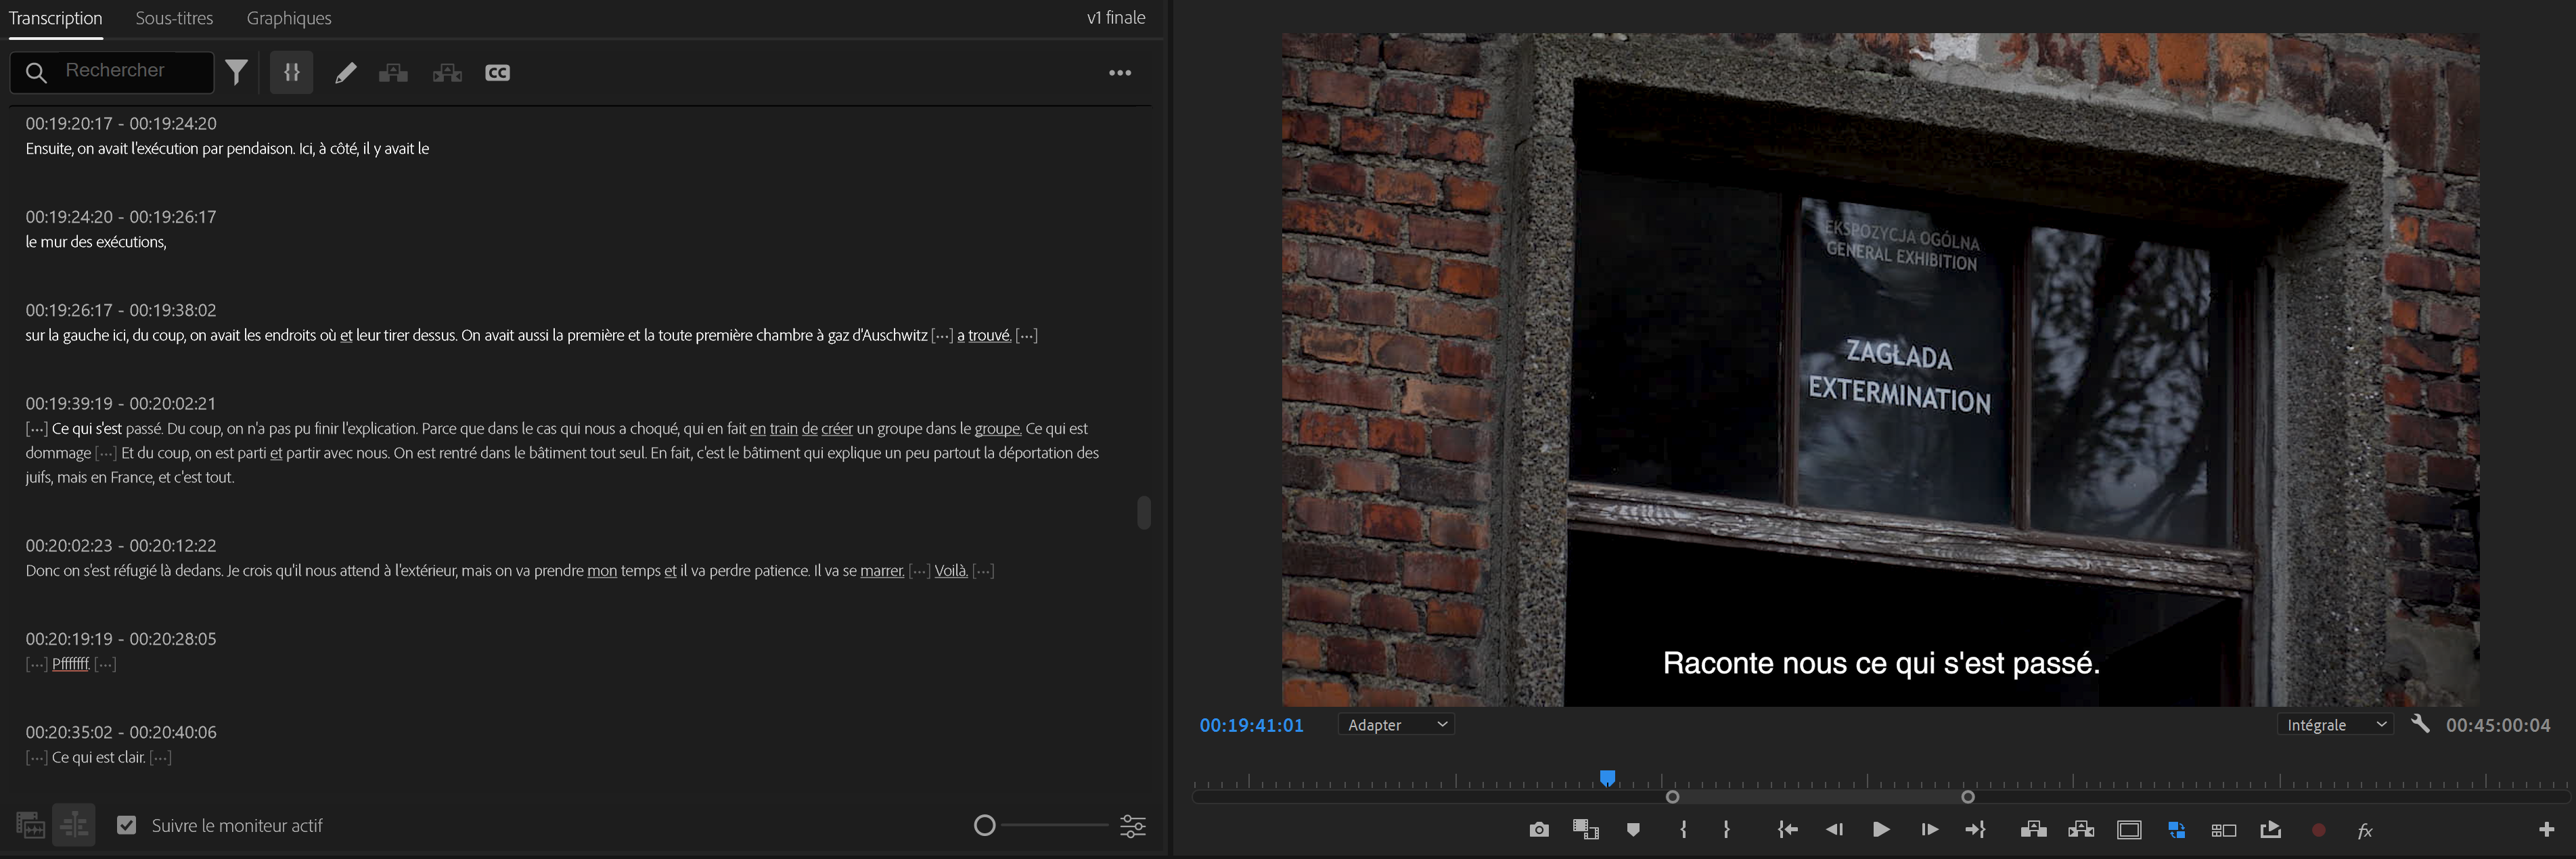This screenshot has height=859, width=2576.
Task: Click the Lift button in the monitor
Action: 2032,830
